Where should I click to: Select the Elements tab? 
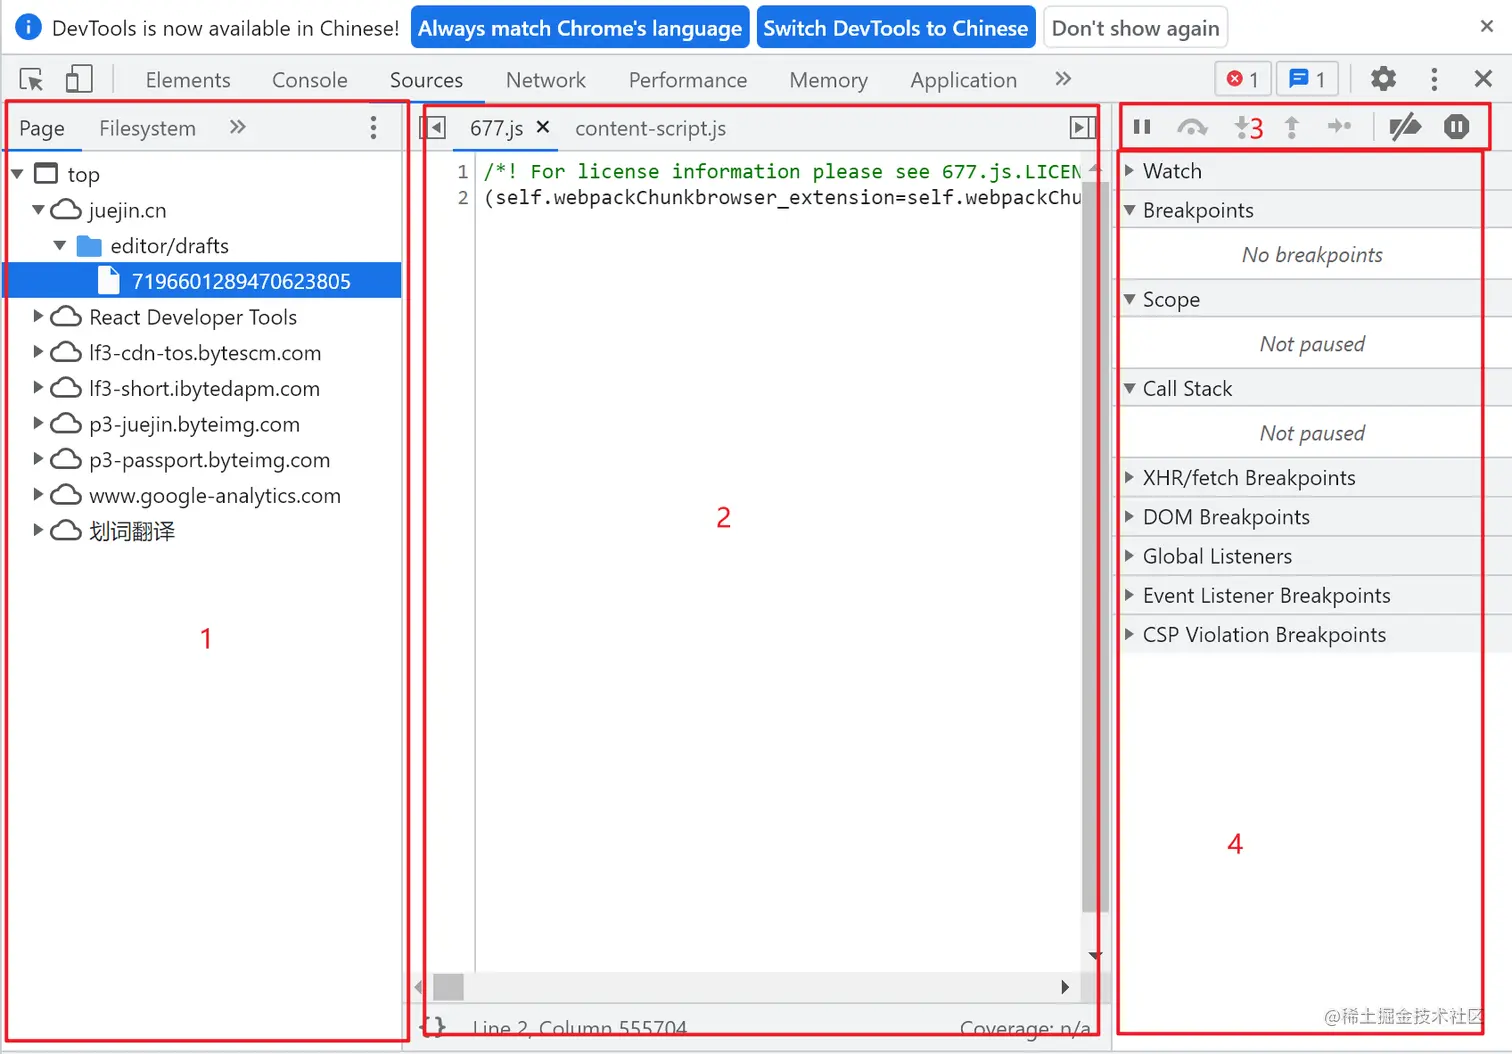pyautogui.click(x=188, y=80)
